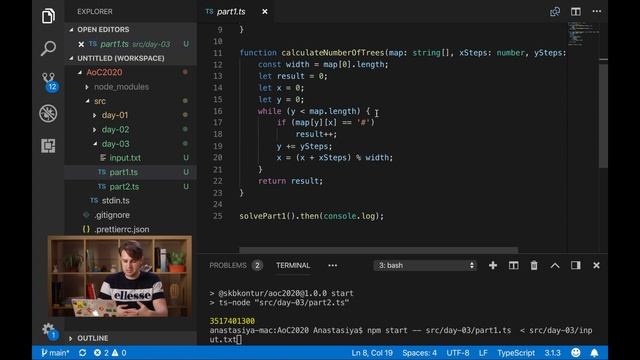Open stdin.ts in the file tree
Screen dimensions: 640x360
[116, 201]
